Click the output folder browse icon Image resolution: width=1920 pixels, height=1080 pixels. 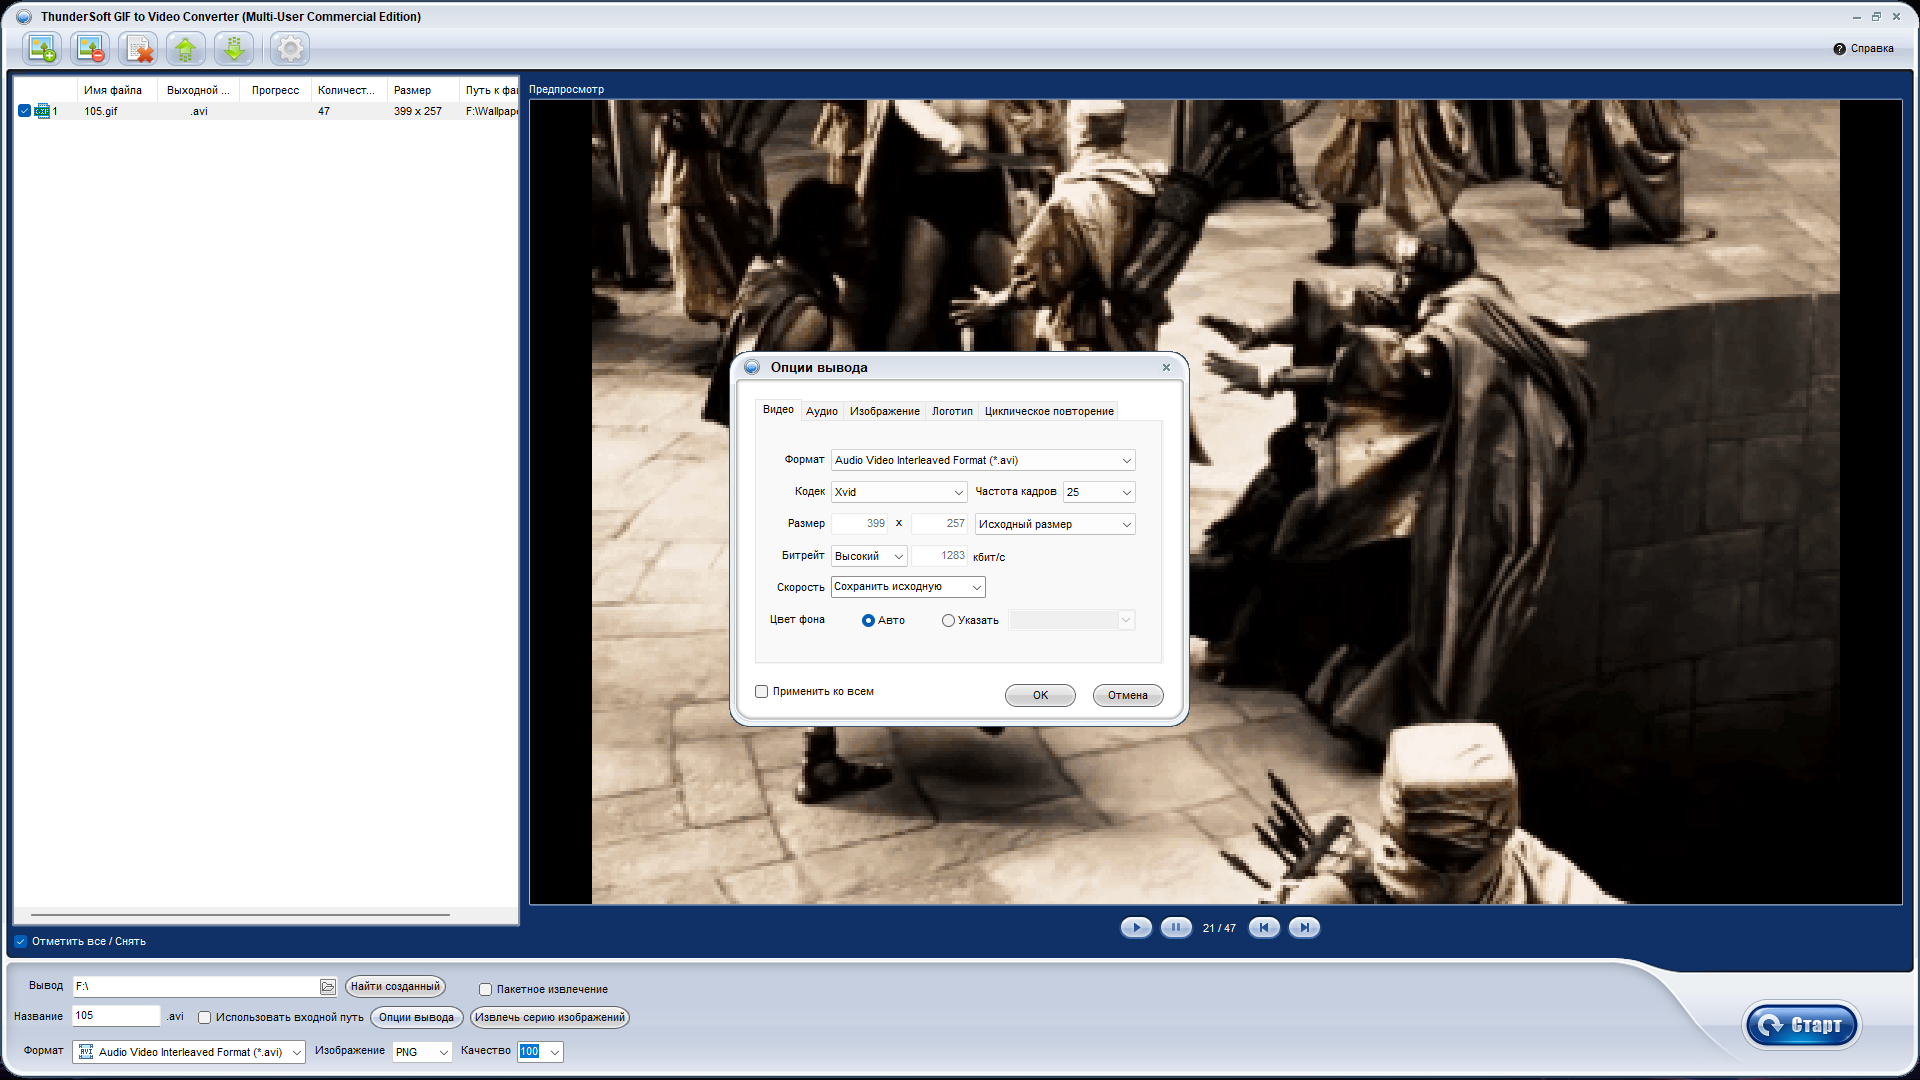tap(328, 987)
